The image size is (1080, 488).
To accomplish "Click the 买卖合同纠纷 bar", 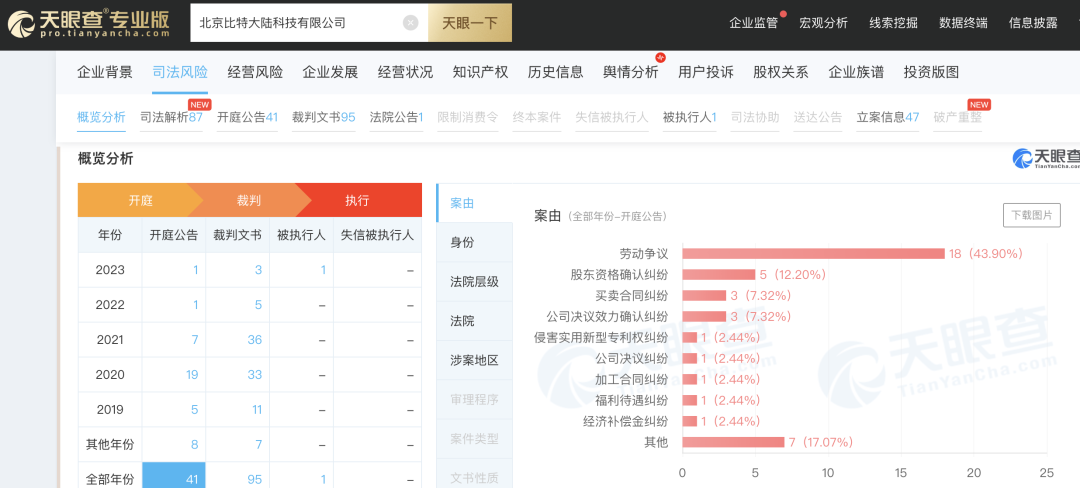I will tap(705, 295).
